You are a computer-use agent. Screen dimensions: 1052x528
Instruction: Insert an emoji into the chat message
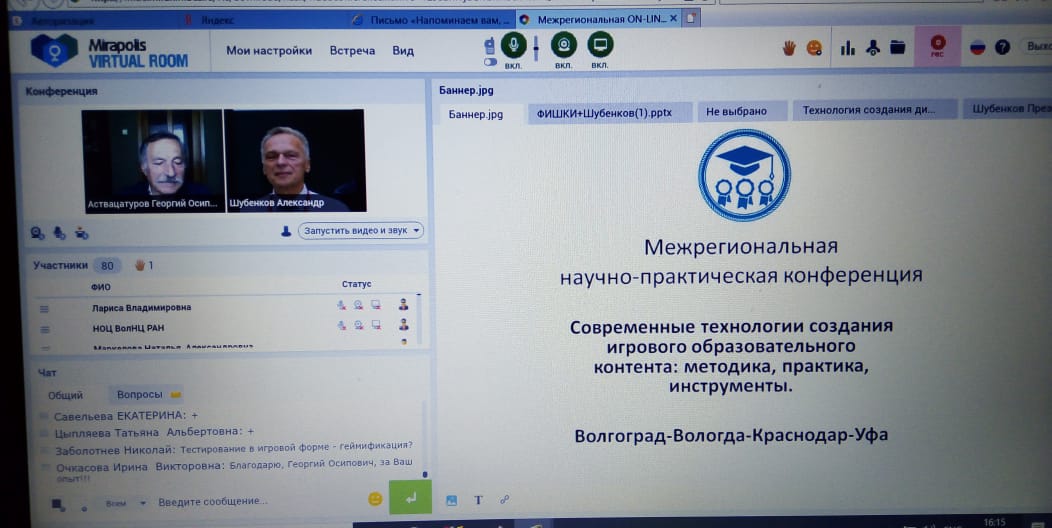375,499
